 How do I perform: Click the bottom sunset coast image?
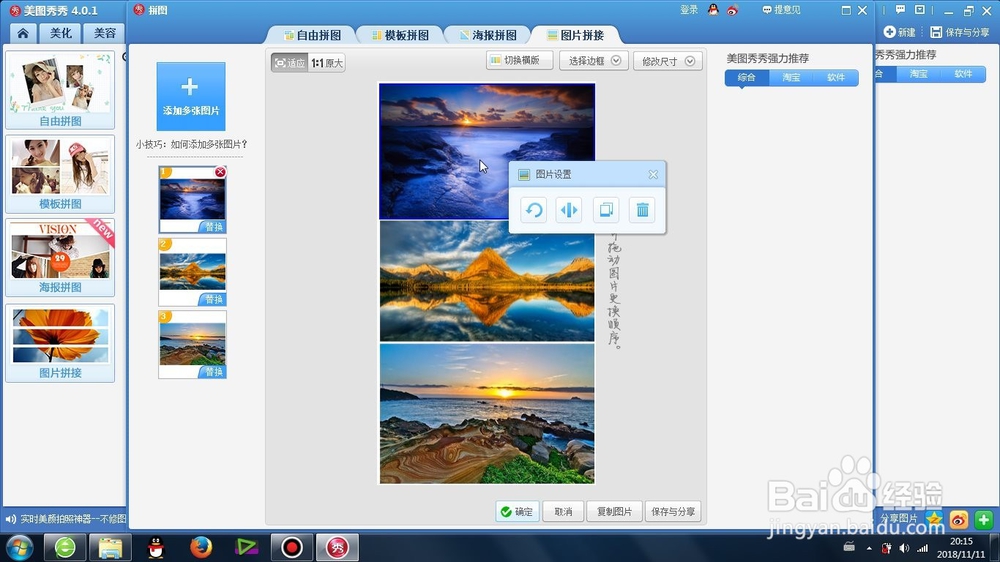pos(487,413)
